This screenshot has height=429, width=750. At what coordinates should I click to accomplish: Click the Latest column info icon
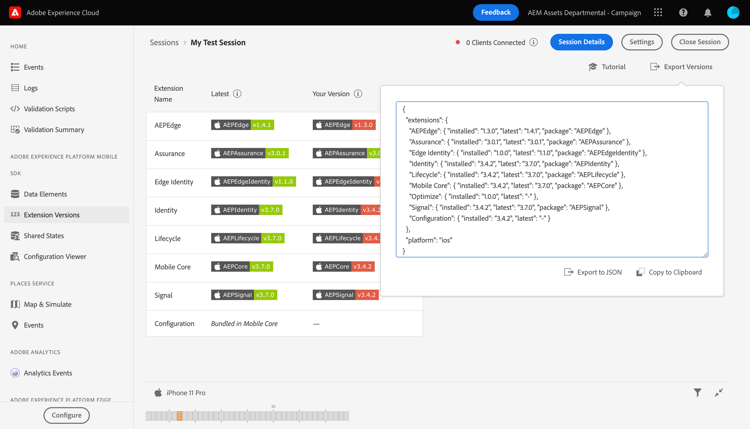pyautogui.click(x=237, y=94)
